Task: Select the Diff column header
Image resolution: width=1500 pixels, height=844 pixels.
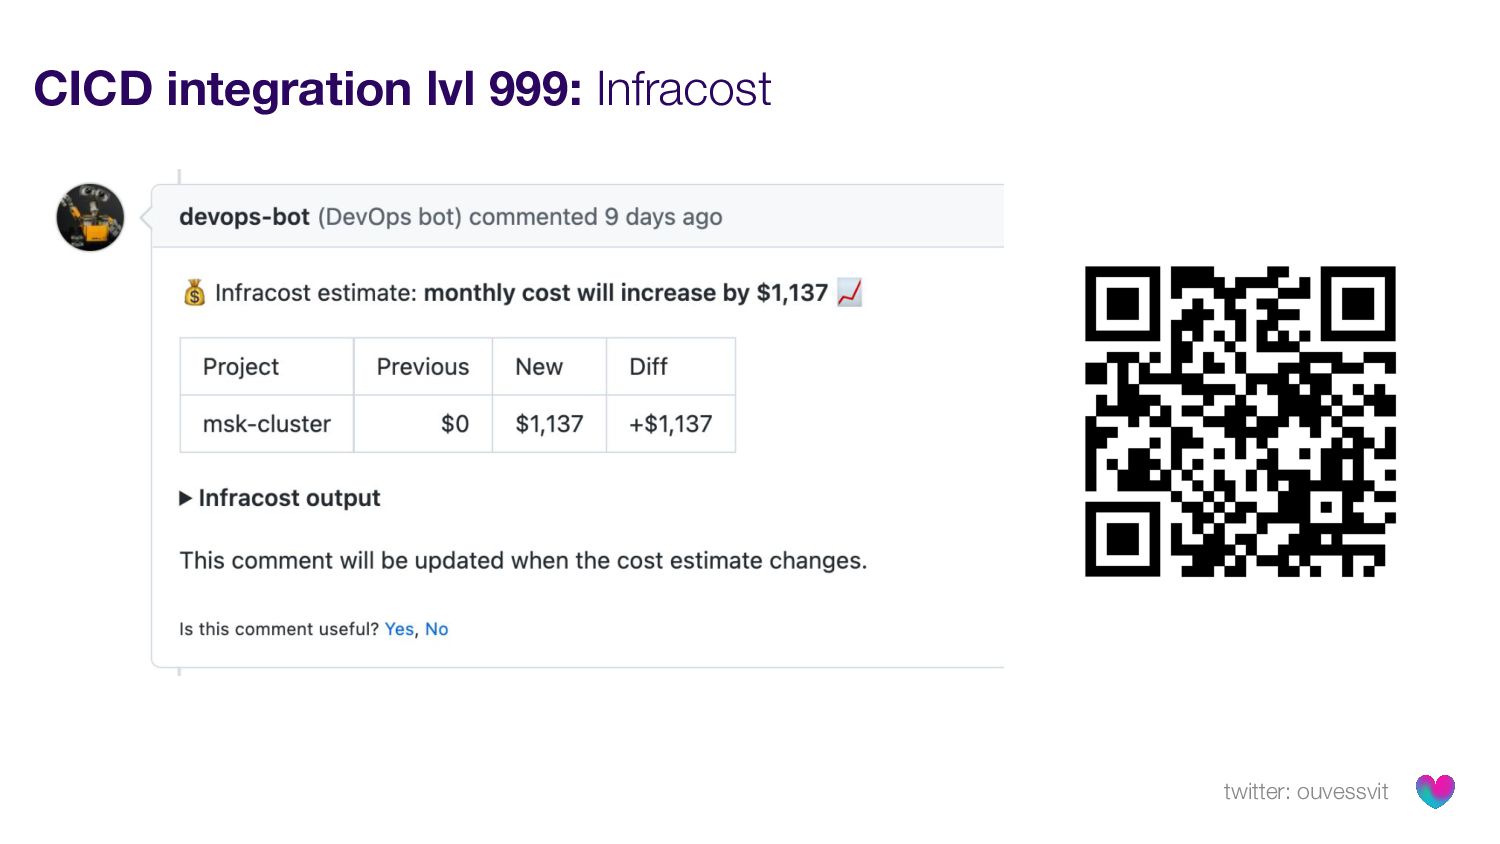Action: [x=648, y=367]
